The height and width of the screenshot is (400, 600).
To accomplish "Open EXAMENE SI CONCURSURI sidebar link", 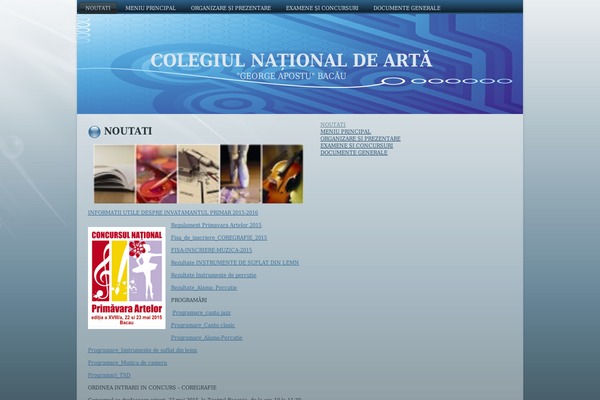I will [357, 145].
